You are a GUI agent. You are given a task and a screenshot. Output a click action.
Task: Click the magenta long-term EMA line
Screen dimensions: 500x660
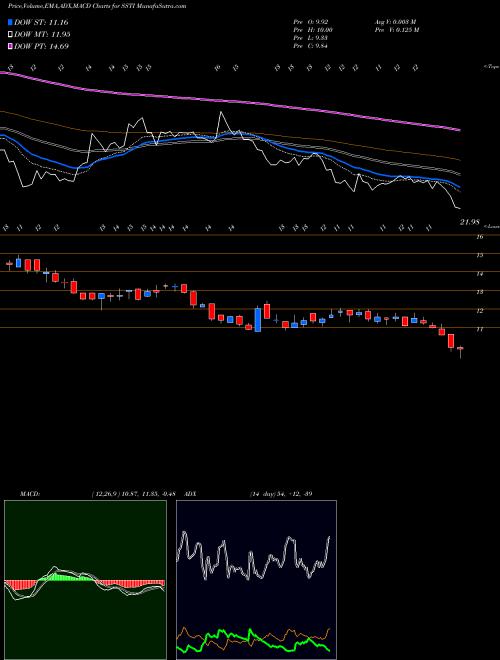(x=231, y=101)
